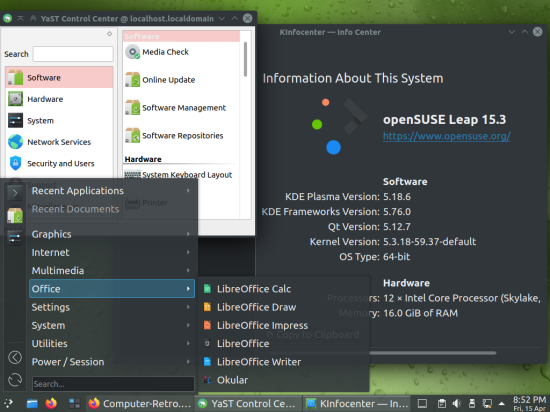Open application launcher on the taskbar
The width and height of the screenshot is (550, 412).
pos(8,404)
